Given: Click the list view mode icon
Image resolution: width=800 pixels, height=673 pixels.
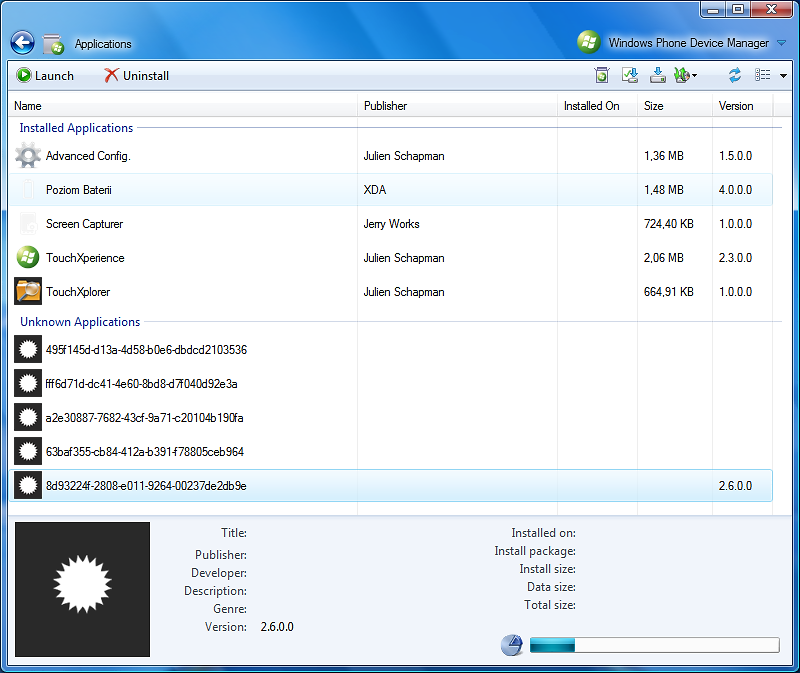Looking at the screenshot, I should pos(763,75).
